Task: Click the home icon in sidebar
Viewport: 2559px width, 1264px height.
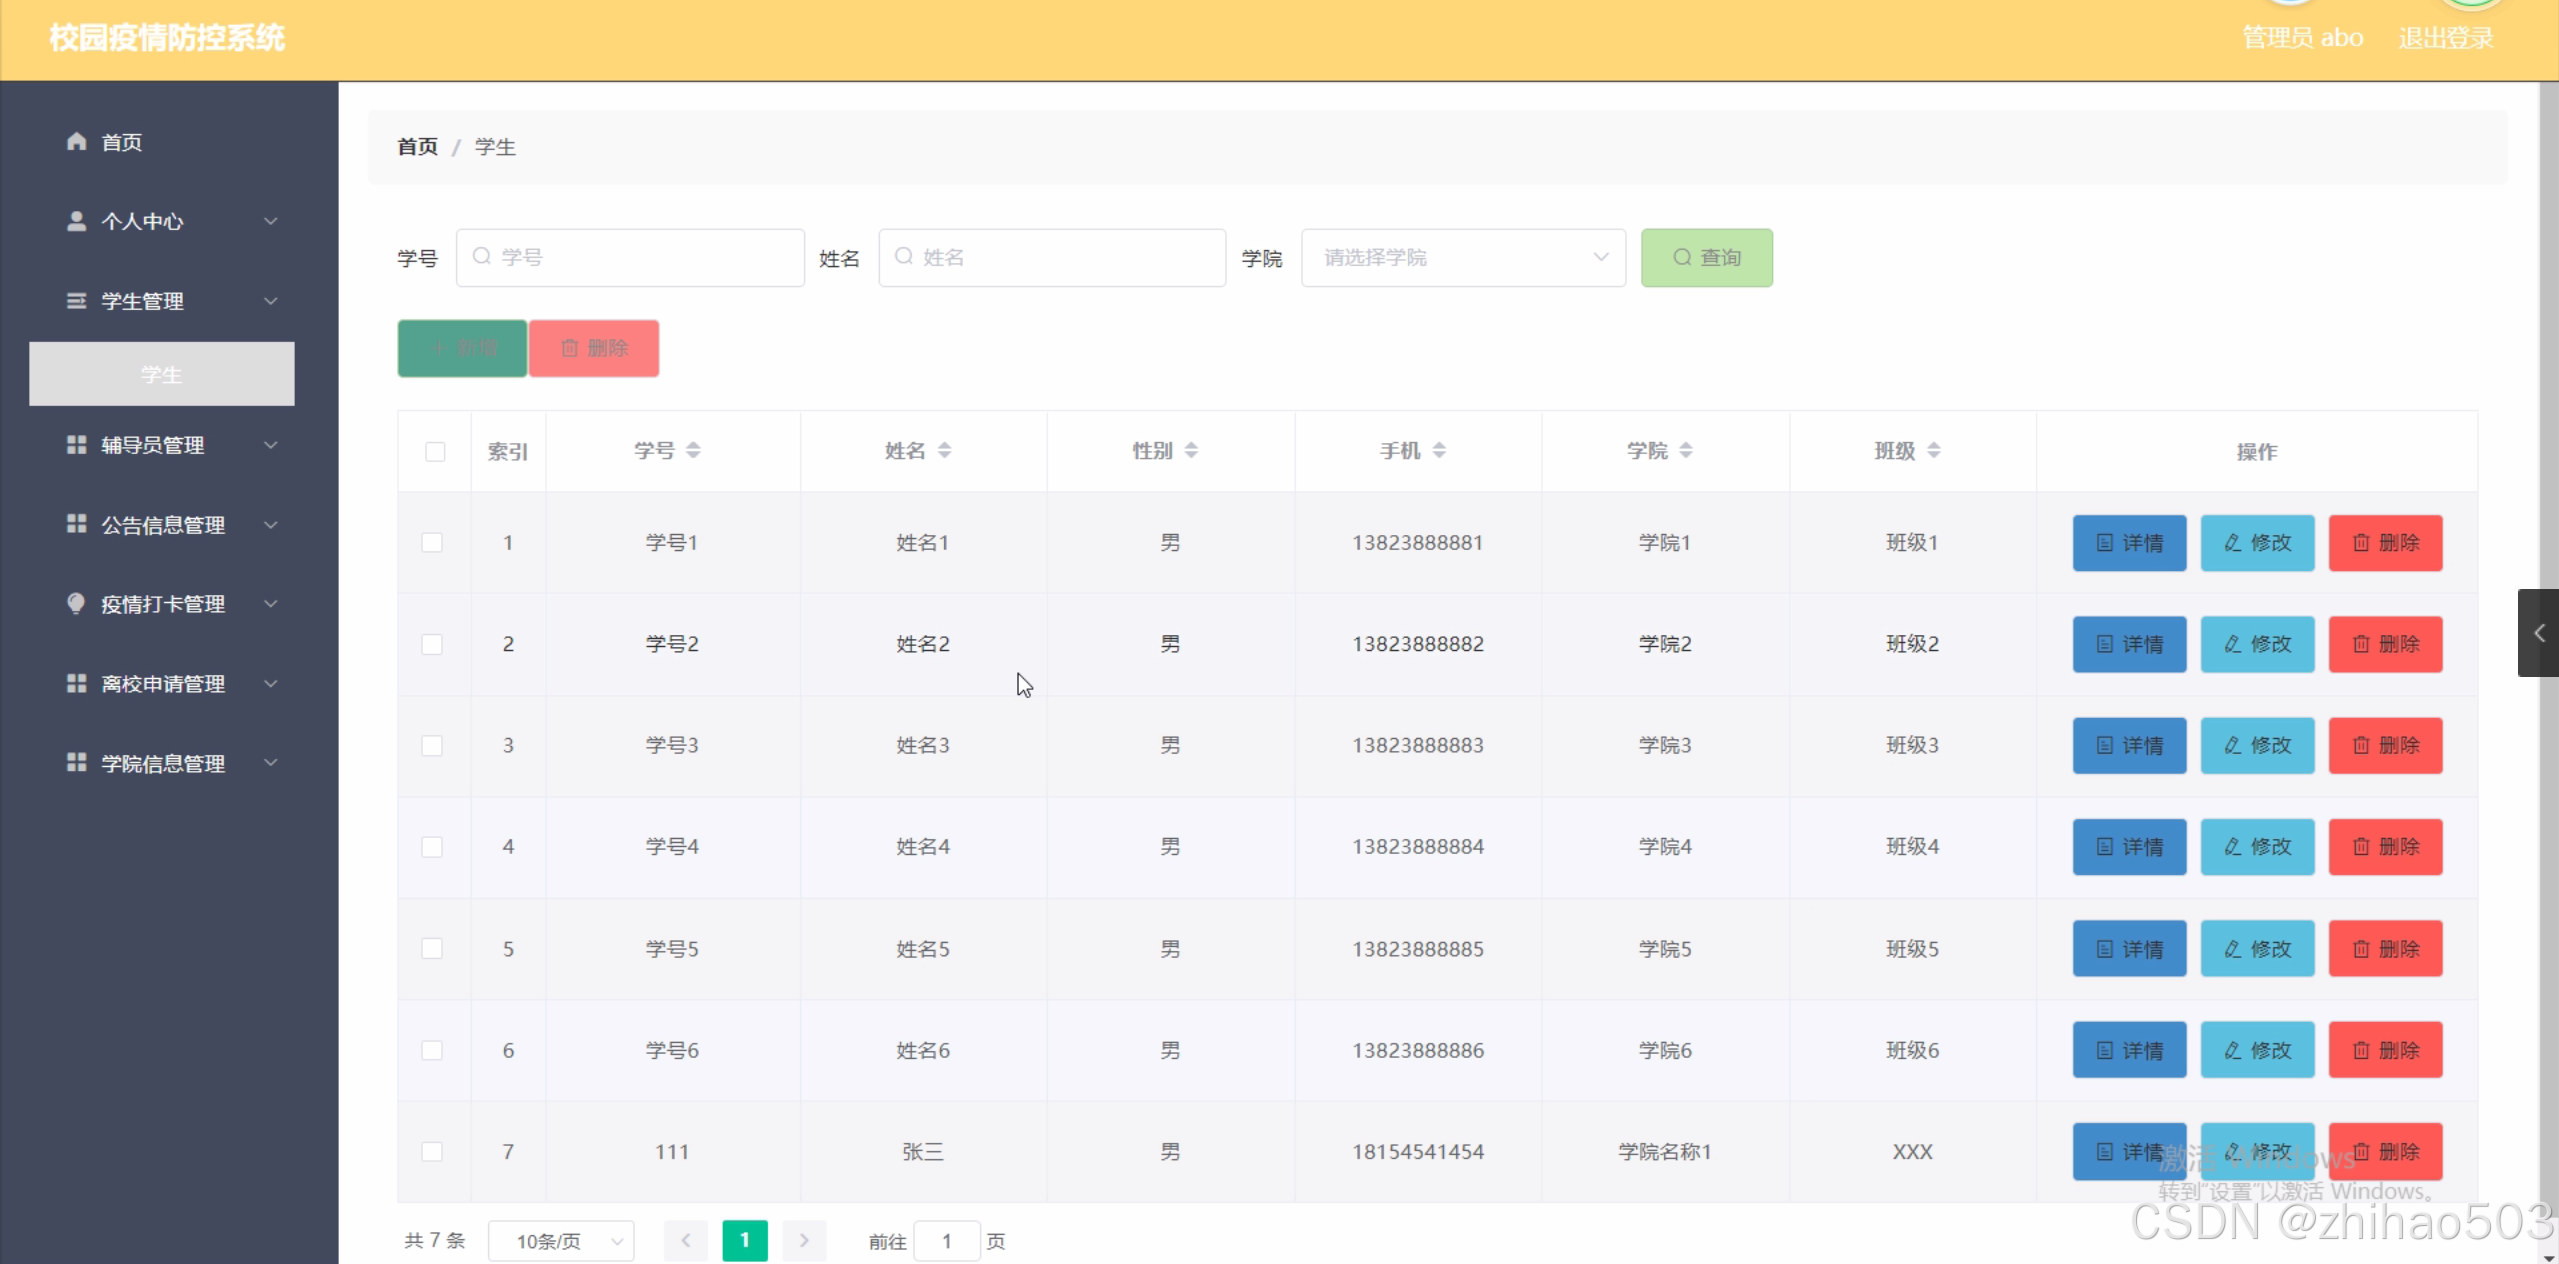Action: tap(76, 142)
